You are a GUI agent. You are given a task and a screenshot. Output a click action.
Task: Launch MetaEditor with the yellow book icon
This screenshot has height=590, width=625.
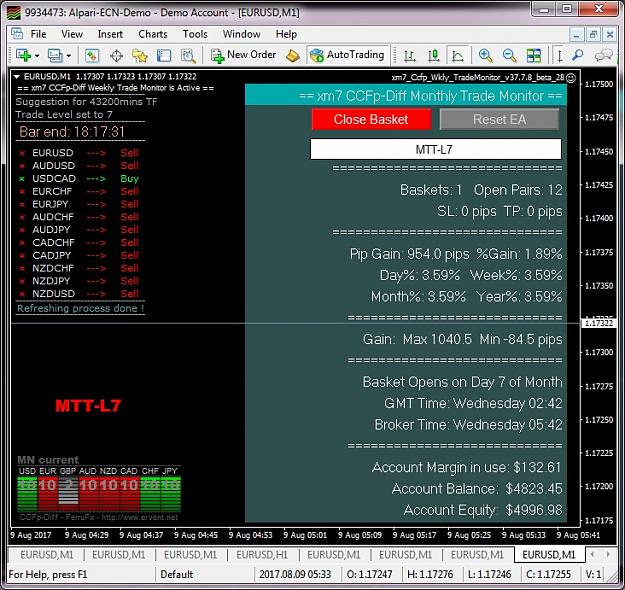click(x=293, y=55)
